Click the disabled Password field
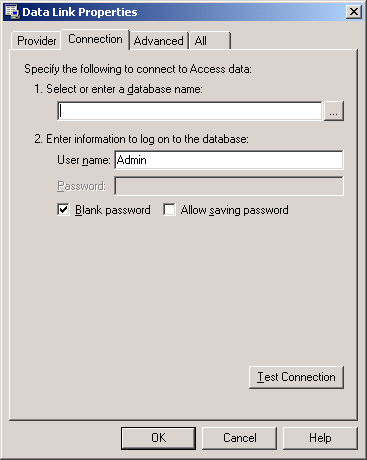 [229, 186]
